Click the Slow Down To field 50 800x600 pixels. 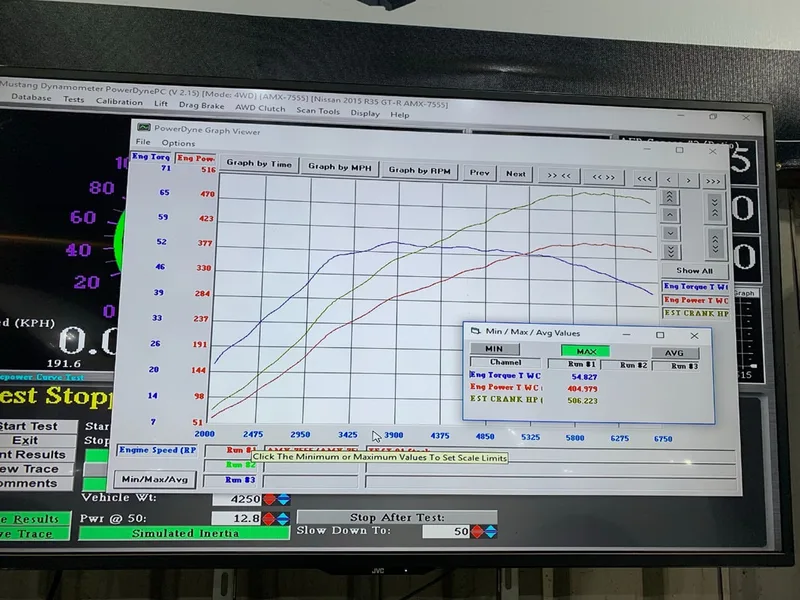pos(446,532)
